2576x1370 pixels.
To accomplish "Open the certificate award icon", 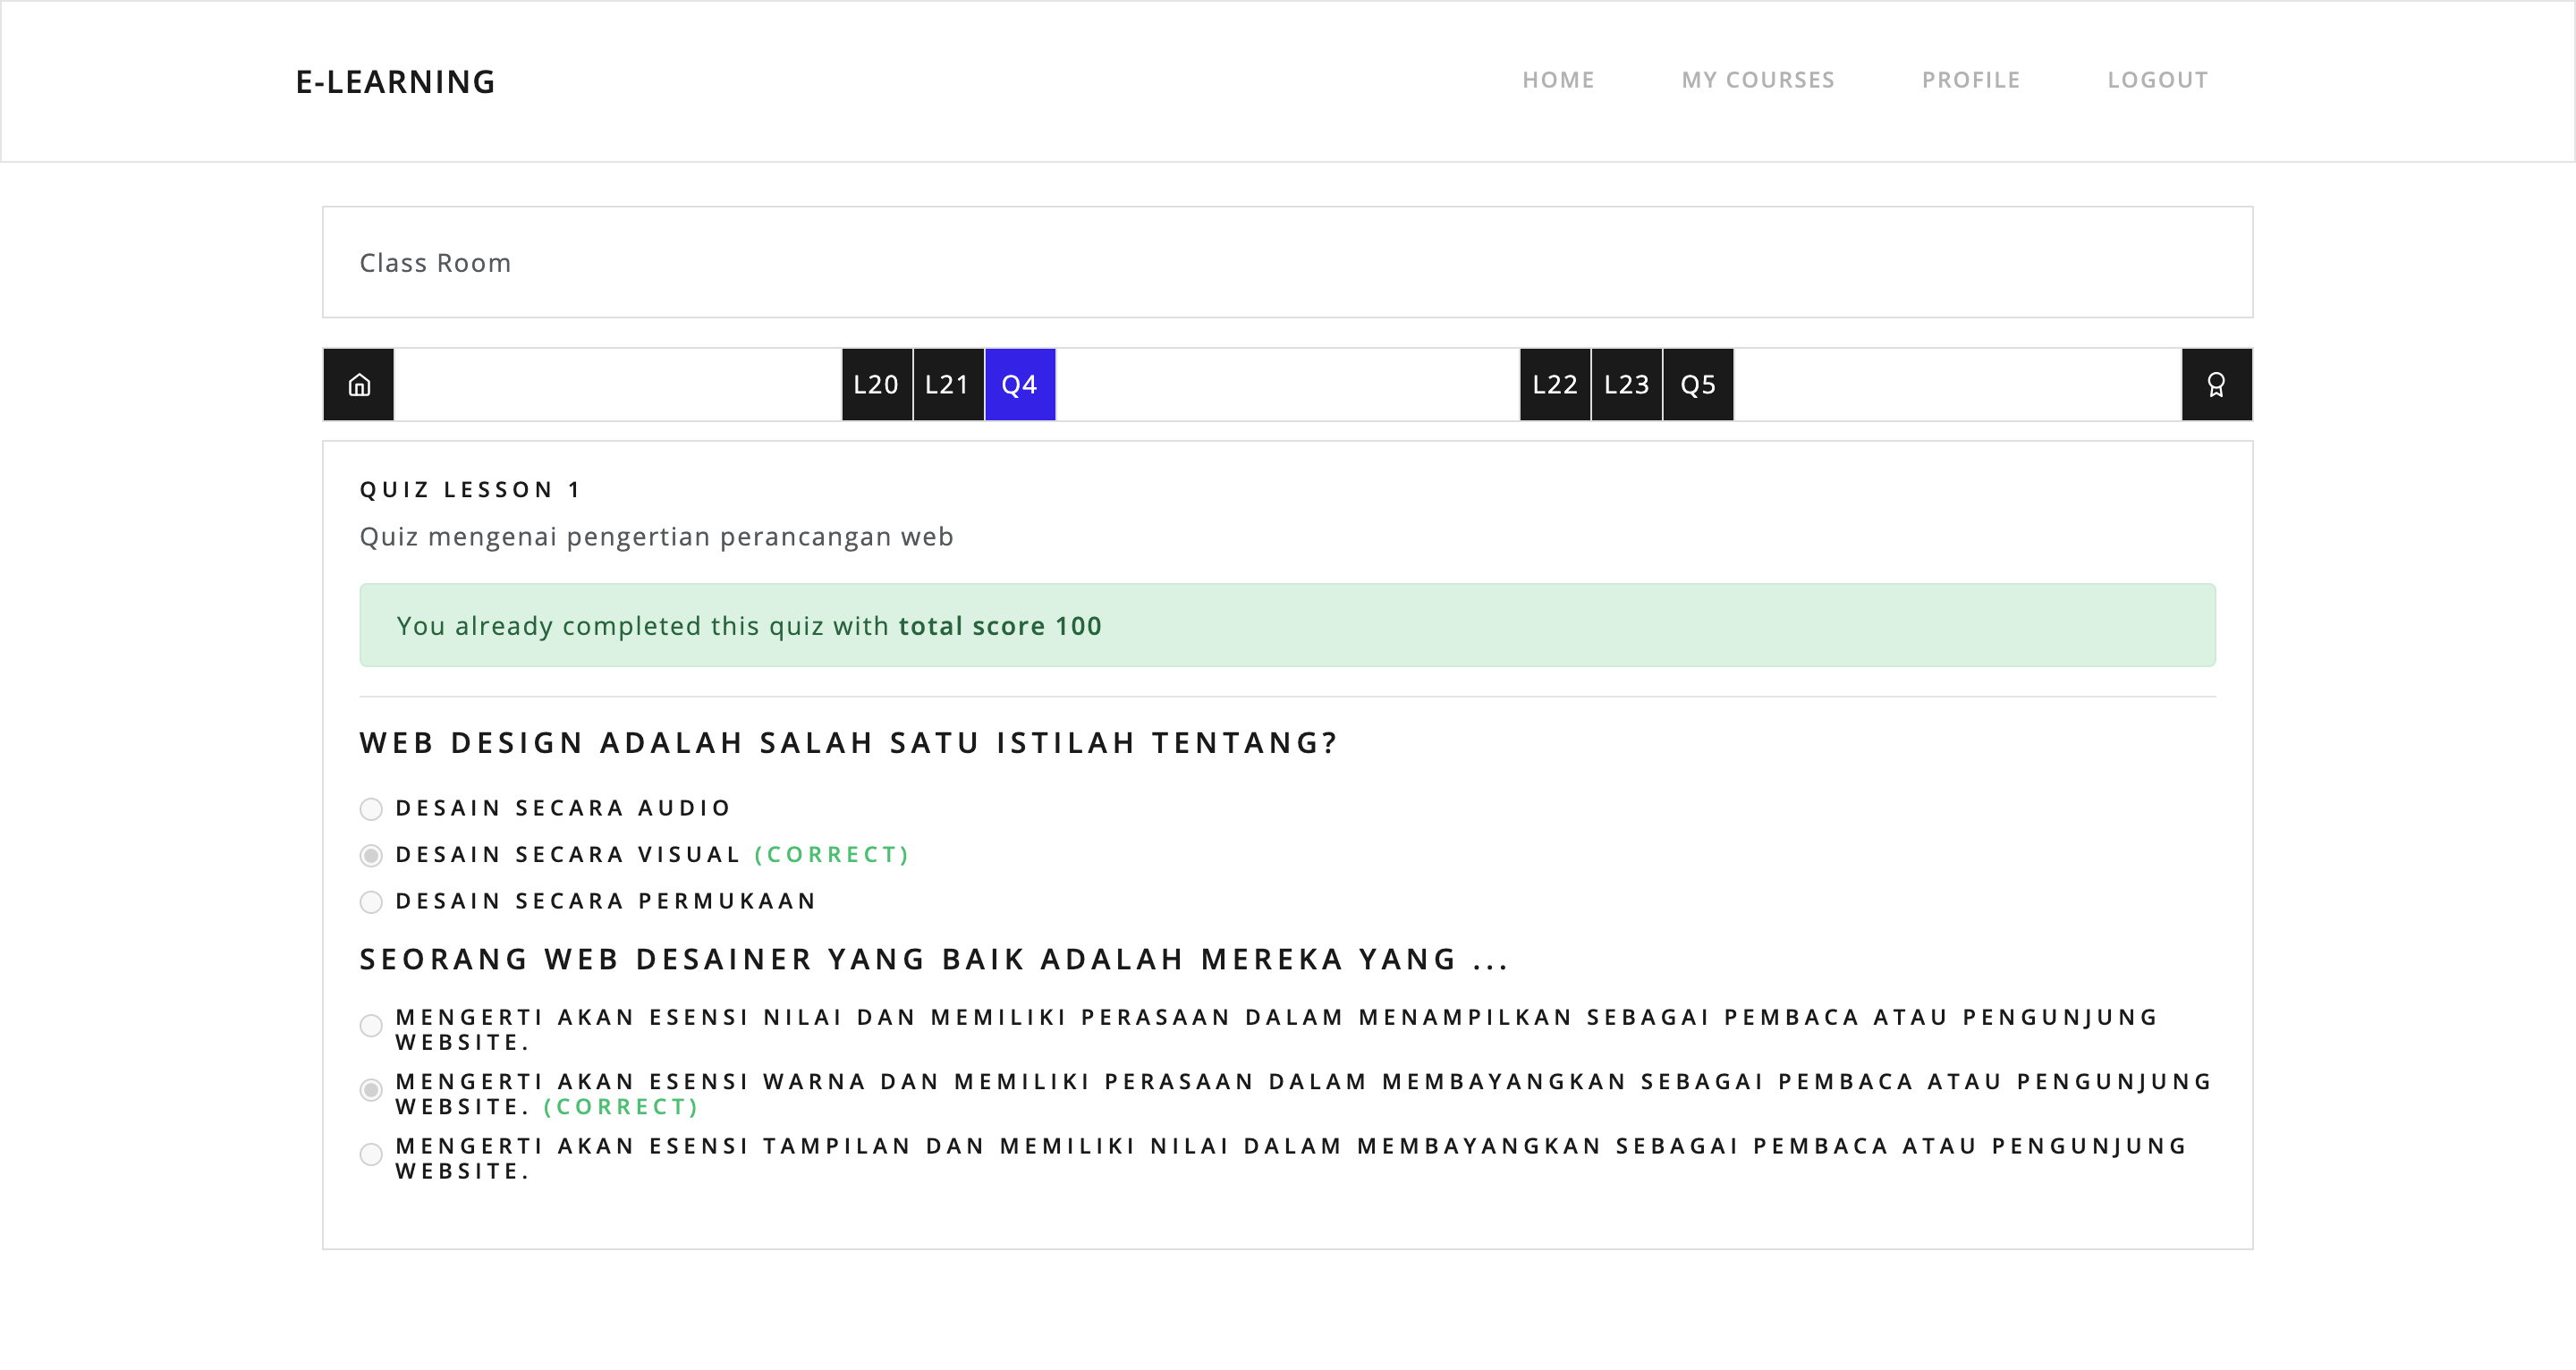I will 2216,385.
